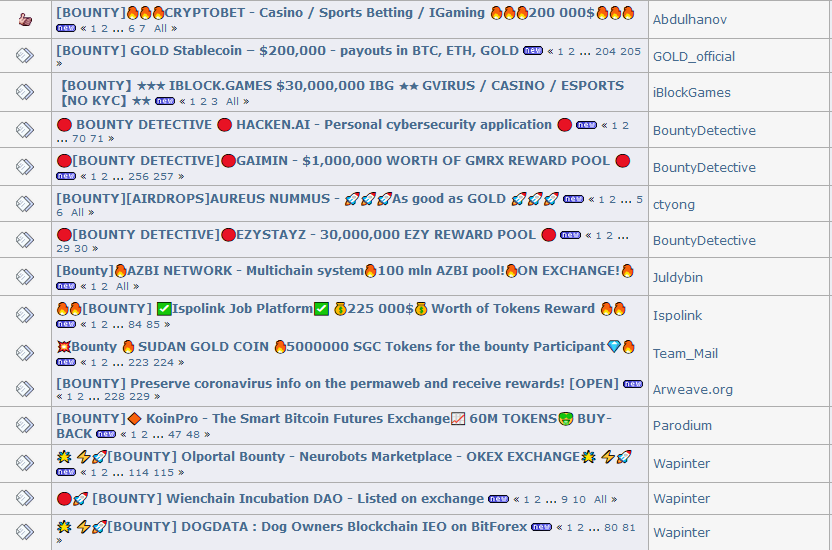Open the KoinPro Futures Exchange thread
This screenshot has height=550, width=832.
334,426
